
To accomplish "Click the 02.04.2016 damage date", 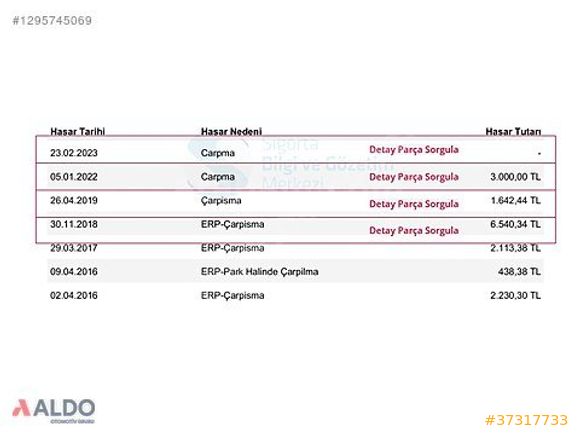I will point(74,296).
